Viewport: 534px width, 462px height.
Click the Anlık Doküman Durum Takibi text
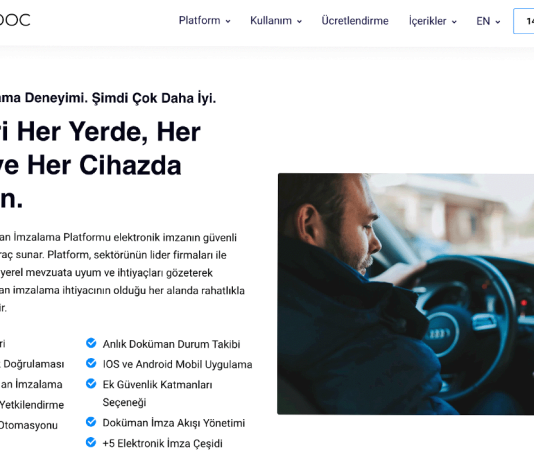coord(171,344)
